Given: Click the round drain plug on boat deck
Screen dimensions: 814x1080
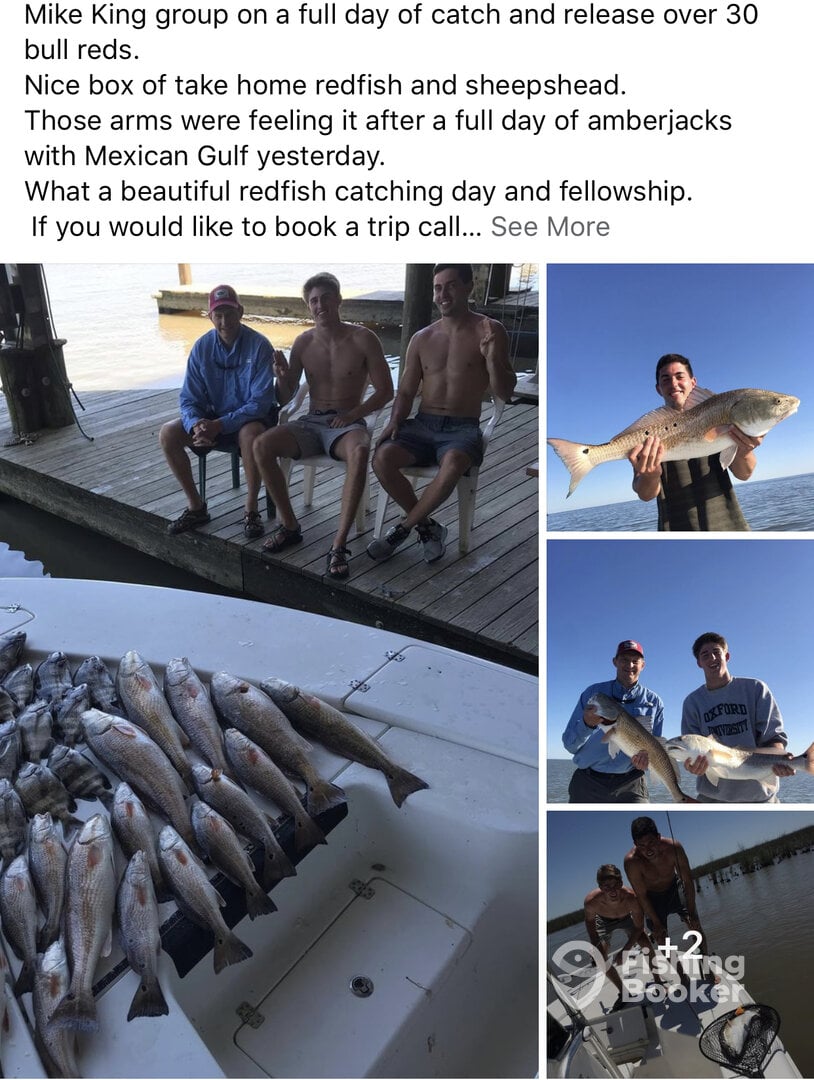Looking at the screenshot, I should tap(362, 986).
